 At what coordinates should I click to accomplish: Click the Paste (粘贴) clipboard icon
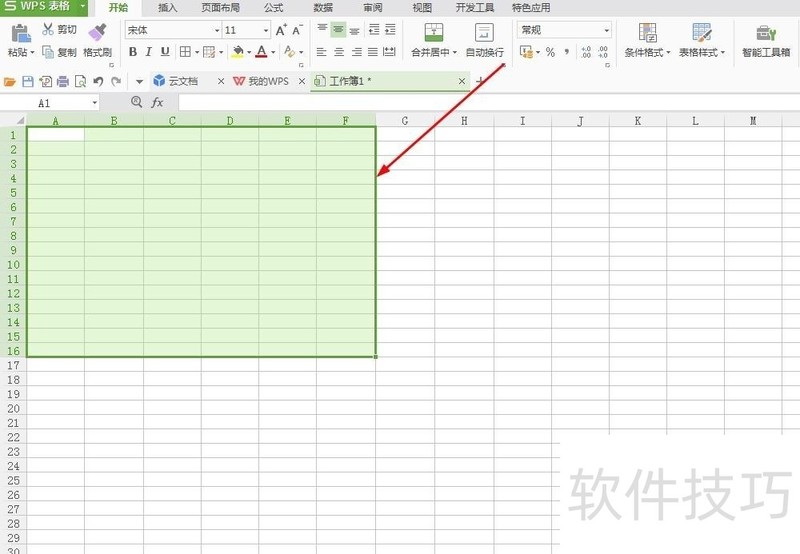pos(21,34)
